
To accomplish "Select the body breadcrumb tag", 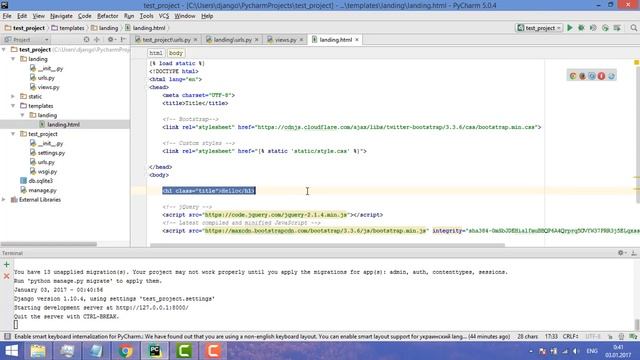I will coord(176,53).
